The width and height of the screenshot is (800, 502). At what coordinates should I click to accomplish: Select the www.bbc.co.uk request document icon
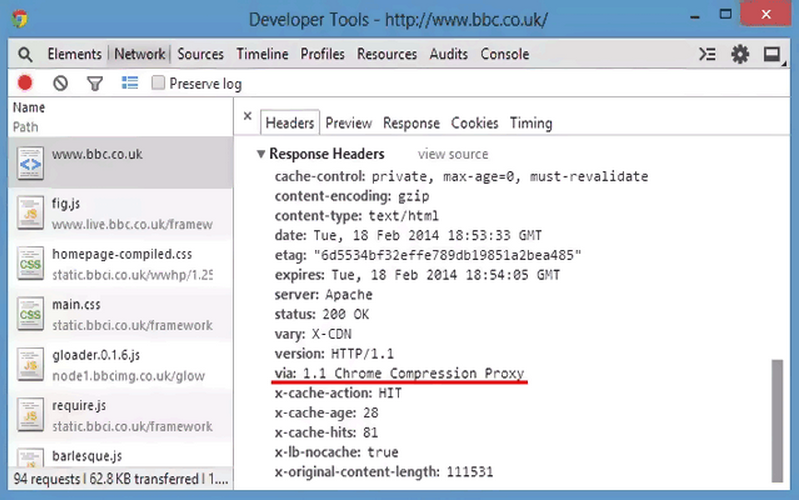point(30,163)
